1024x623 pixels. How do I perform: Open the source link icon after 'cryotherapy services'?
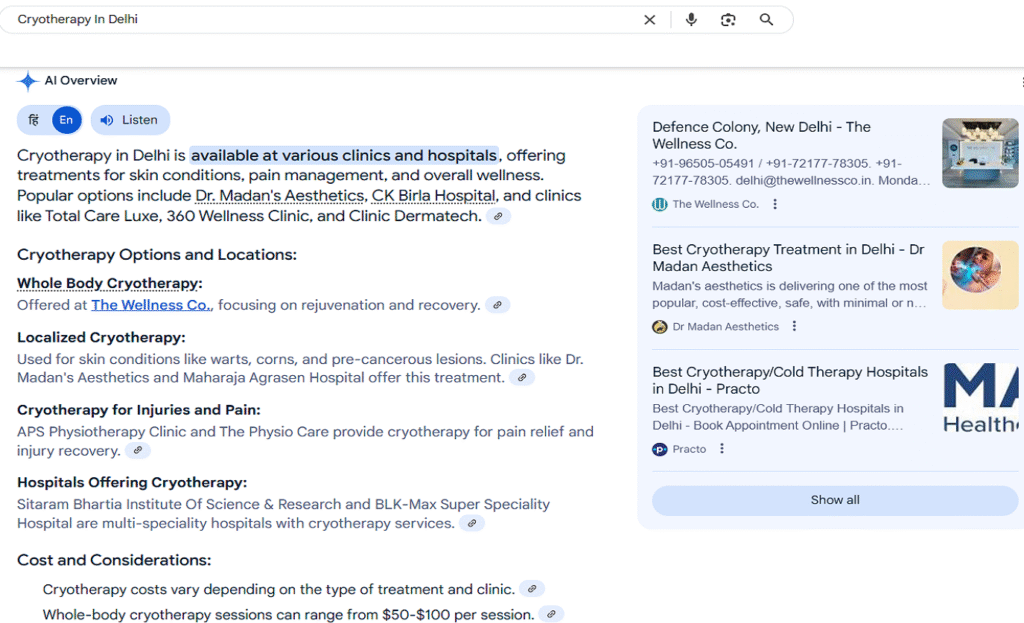coord(472,523)
